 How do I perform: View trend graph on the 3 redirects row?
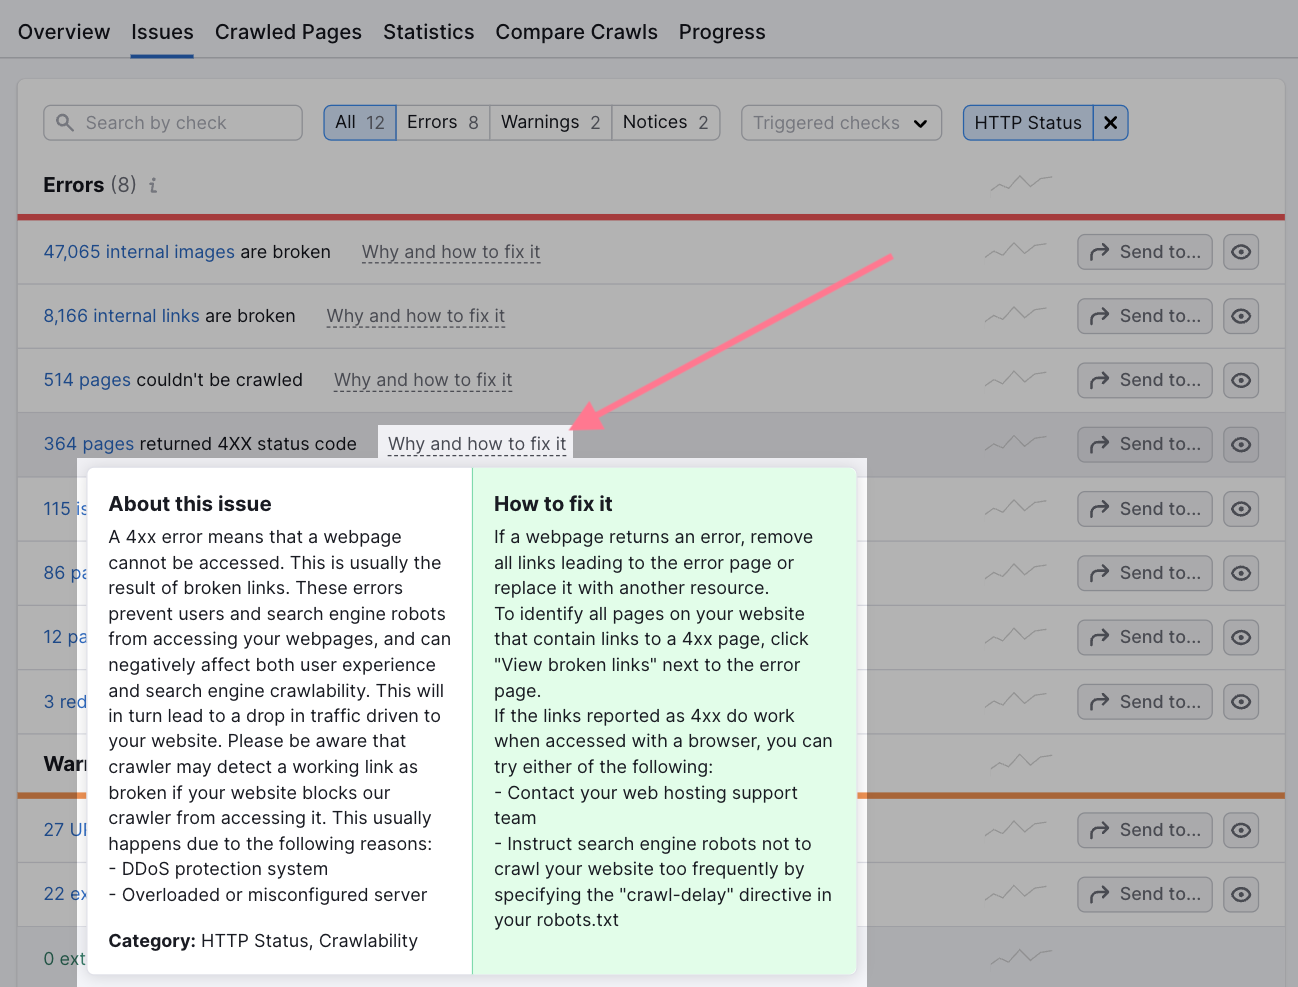point(1016,700)
